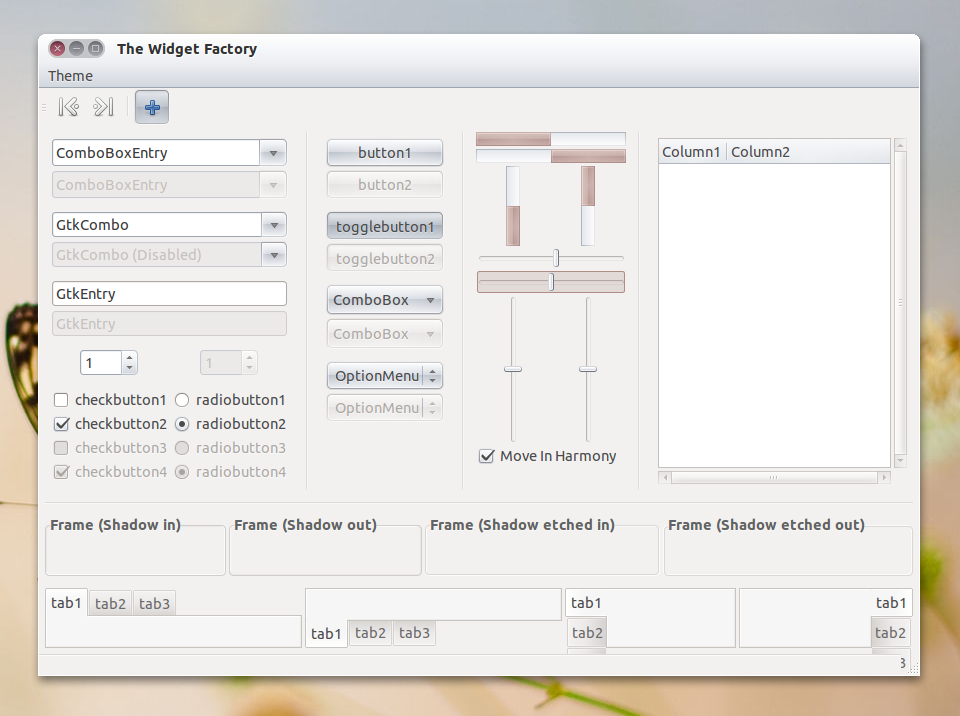Screen dimensions: 960x716
Task: Click the disabled radiobutton3
Action: coord(182,448)
